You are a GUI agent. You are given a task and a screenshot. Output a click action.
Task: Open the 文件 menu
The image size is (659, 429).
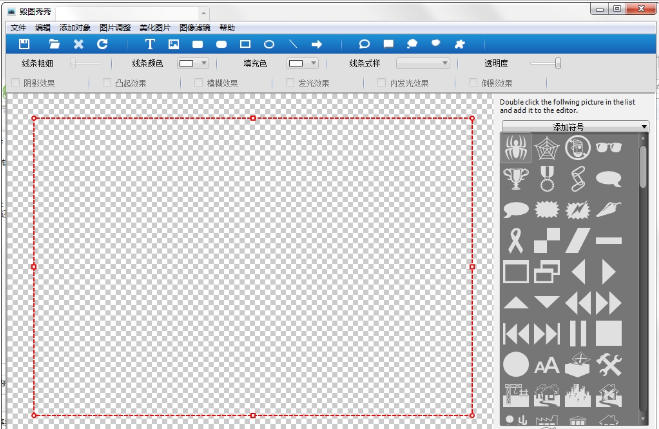[17, 28]
